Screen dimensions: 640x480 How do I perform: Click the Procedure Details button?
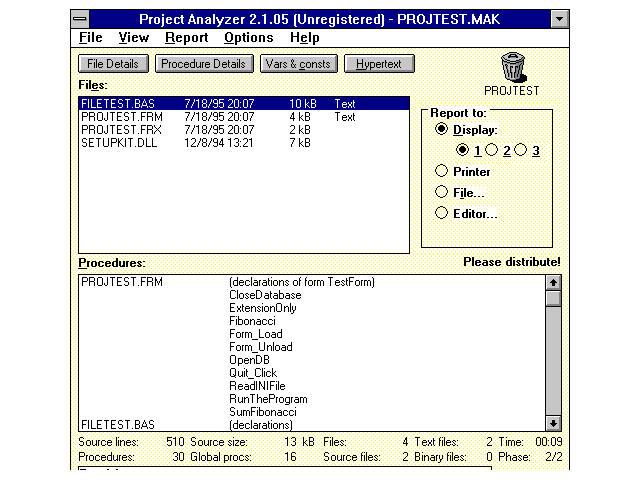203,64
